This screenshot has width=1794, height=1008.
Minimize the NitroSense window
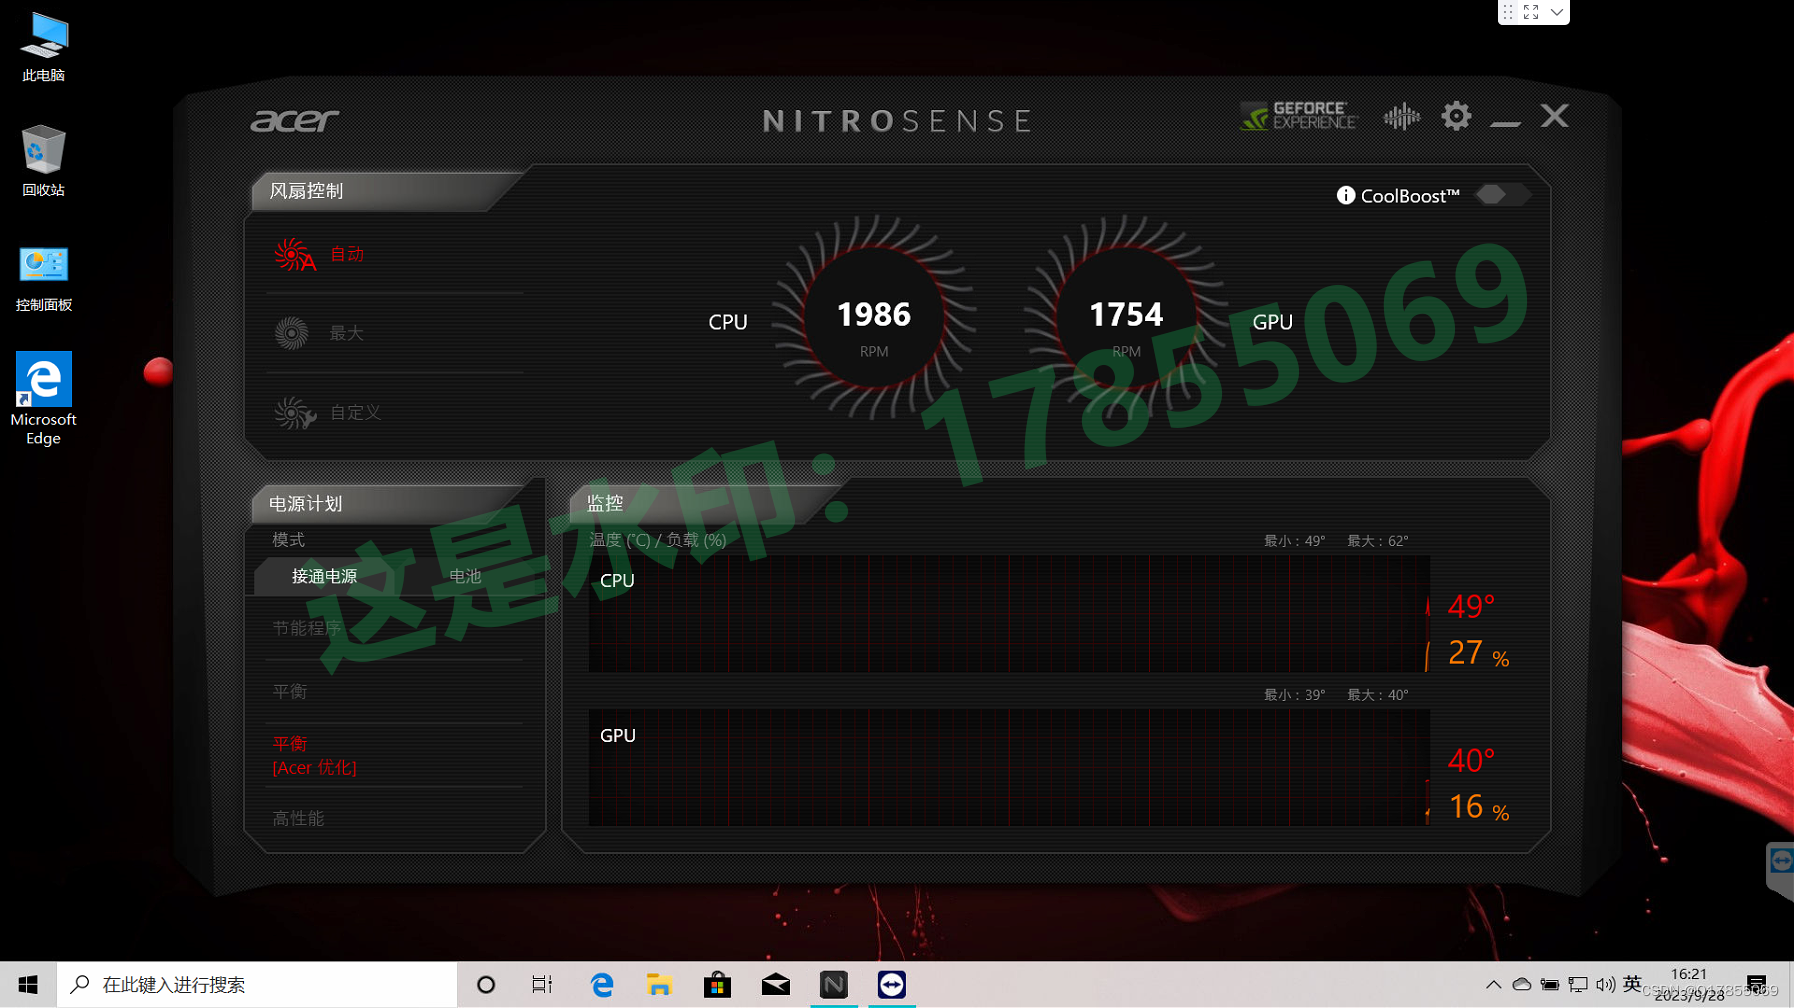point(1505,122)
